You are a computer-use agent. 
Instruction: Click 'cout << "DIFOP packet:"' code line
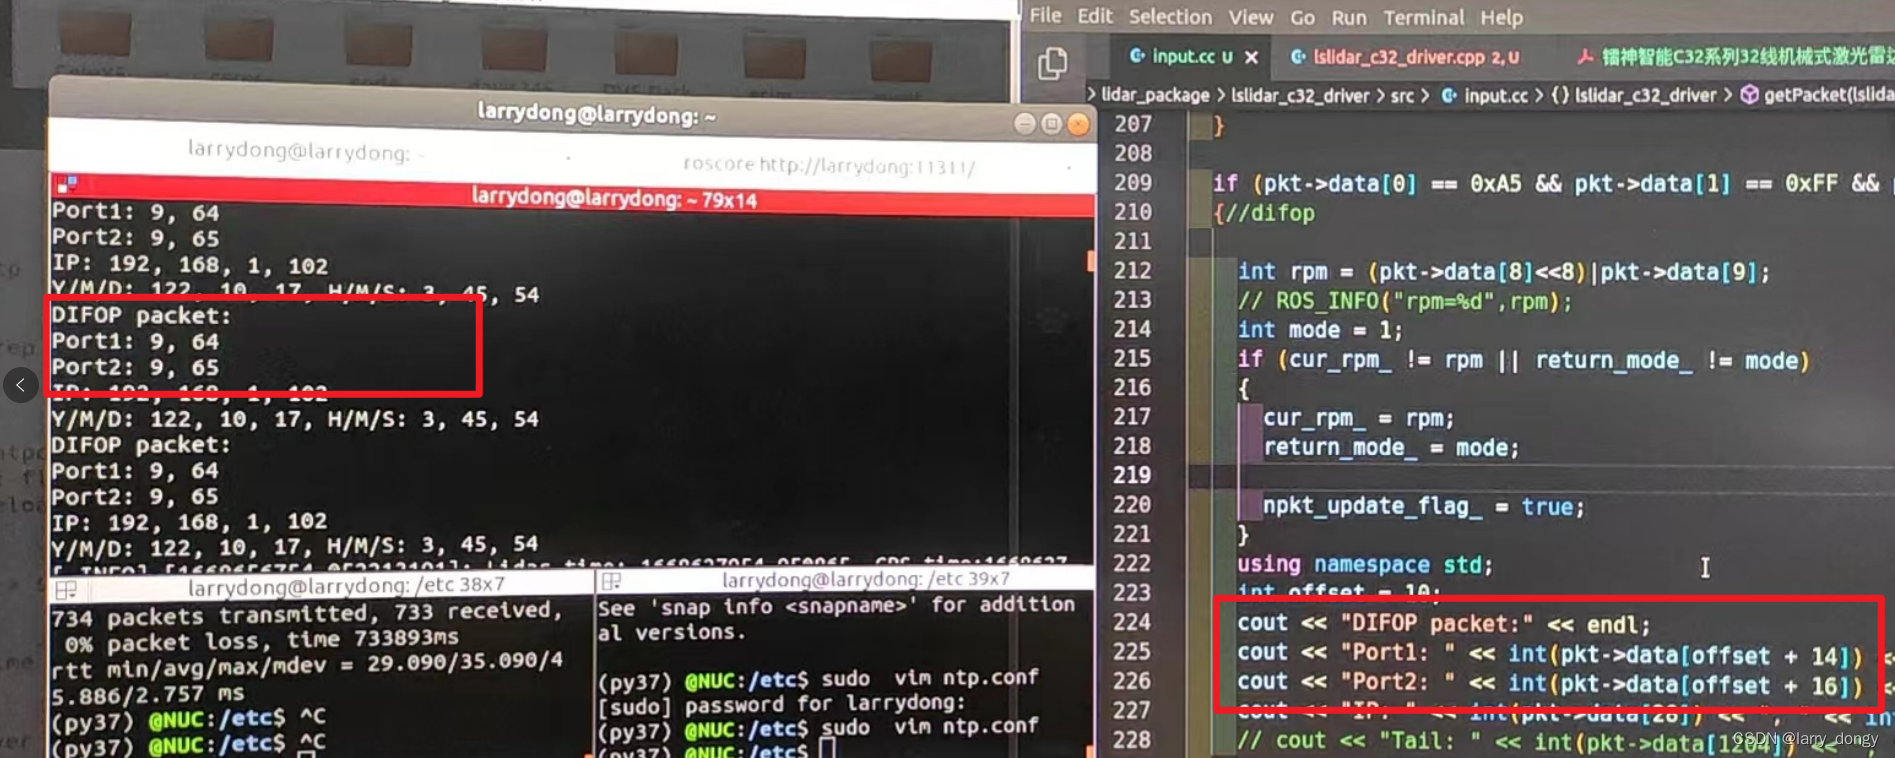(1444, 624)
